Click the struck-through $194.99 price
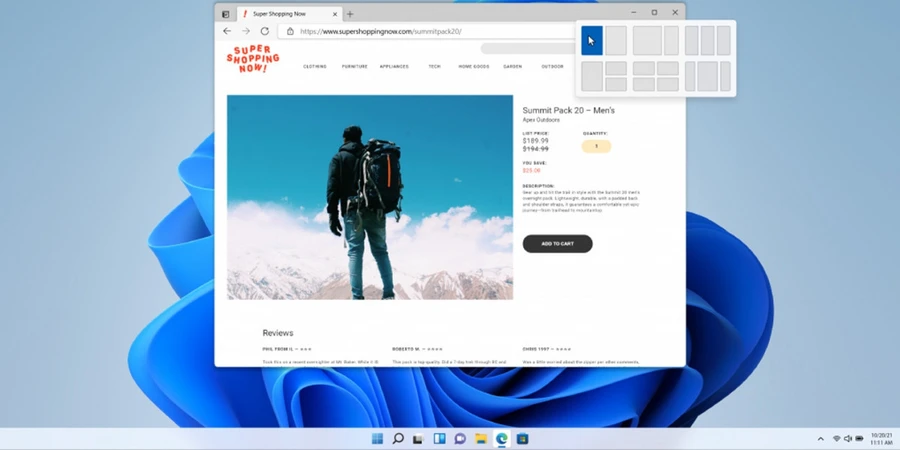This screenshot has width=900, height=450. (535, 149)
